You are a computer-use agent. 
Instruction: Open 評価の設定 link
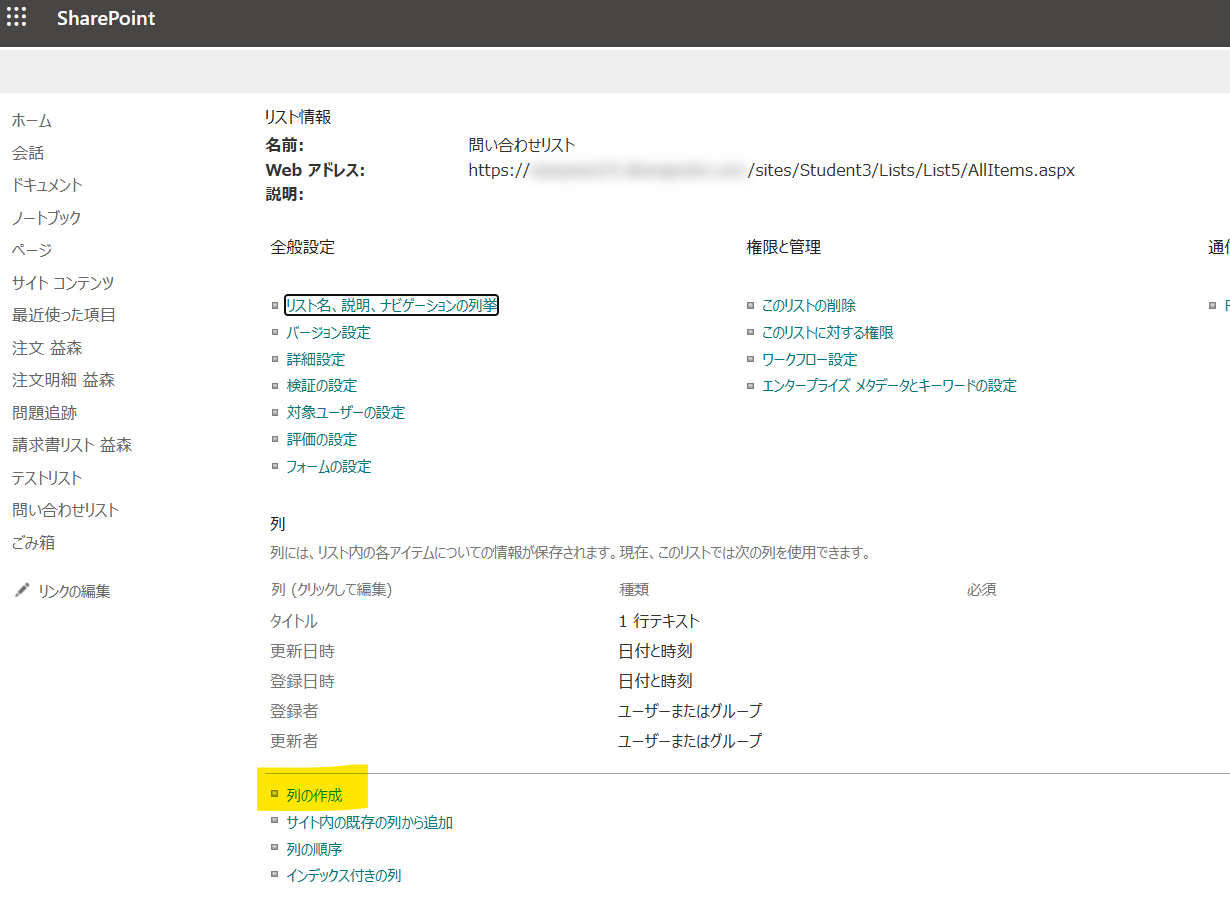coord(321,439)
